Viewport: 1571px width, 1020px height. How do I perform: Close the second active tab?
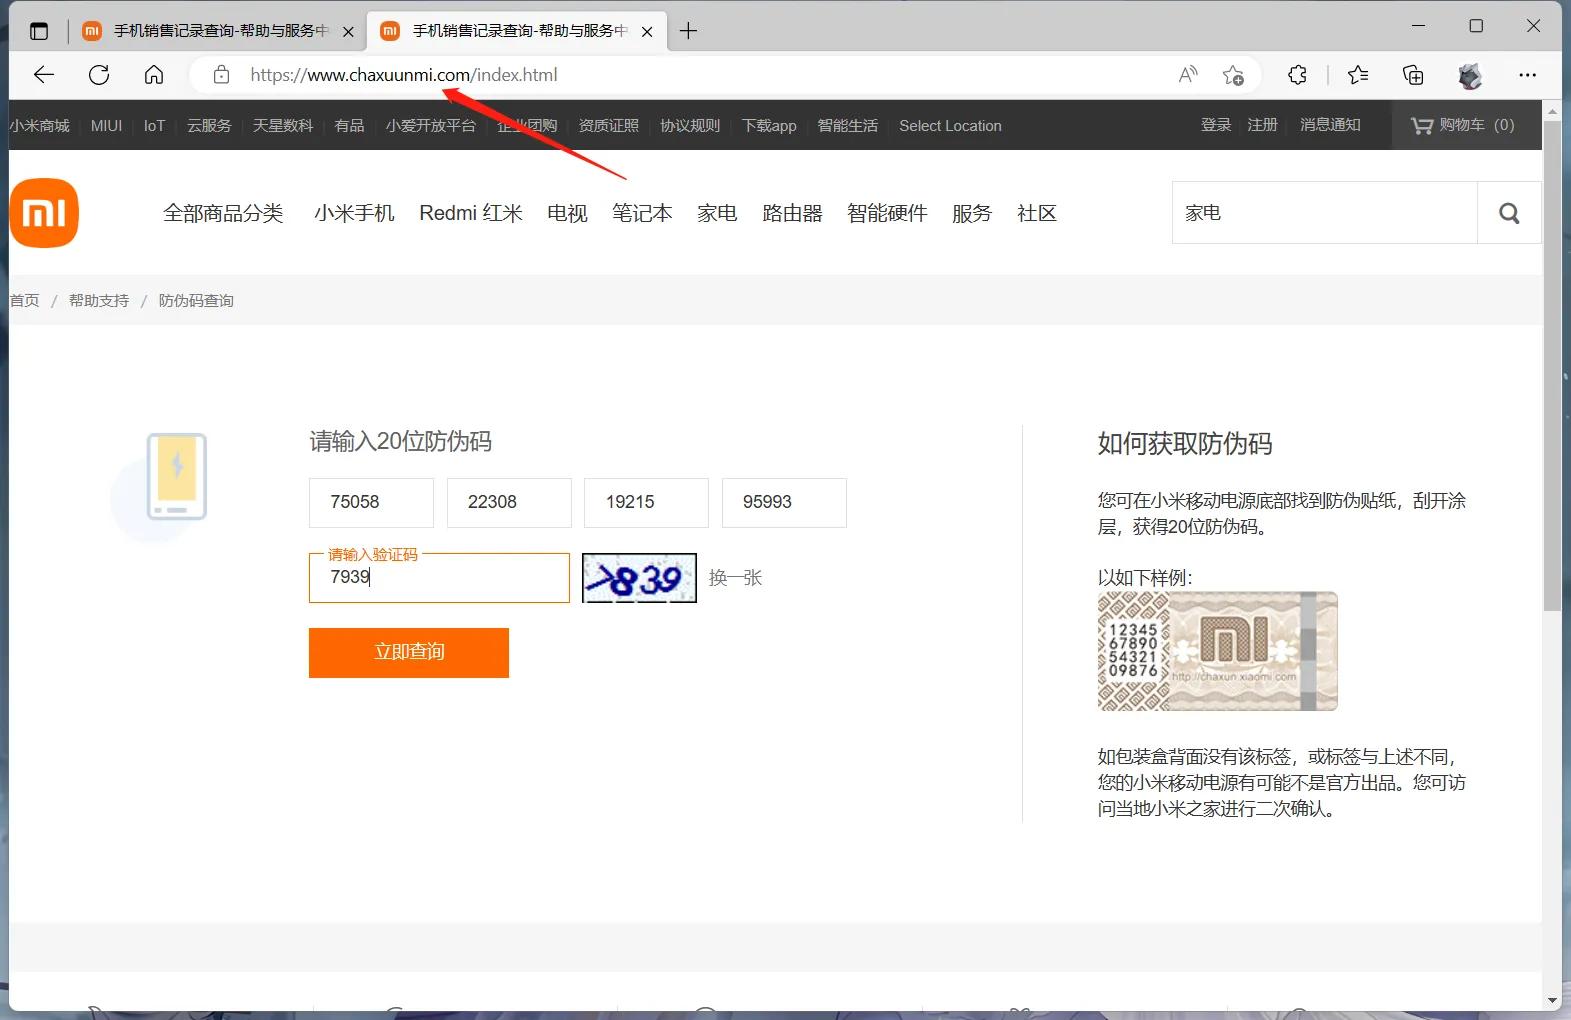point(647,32)
